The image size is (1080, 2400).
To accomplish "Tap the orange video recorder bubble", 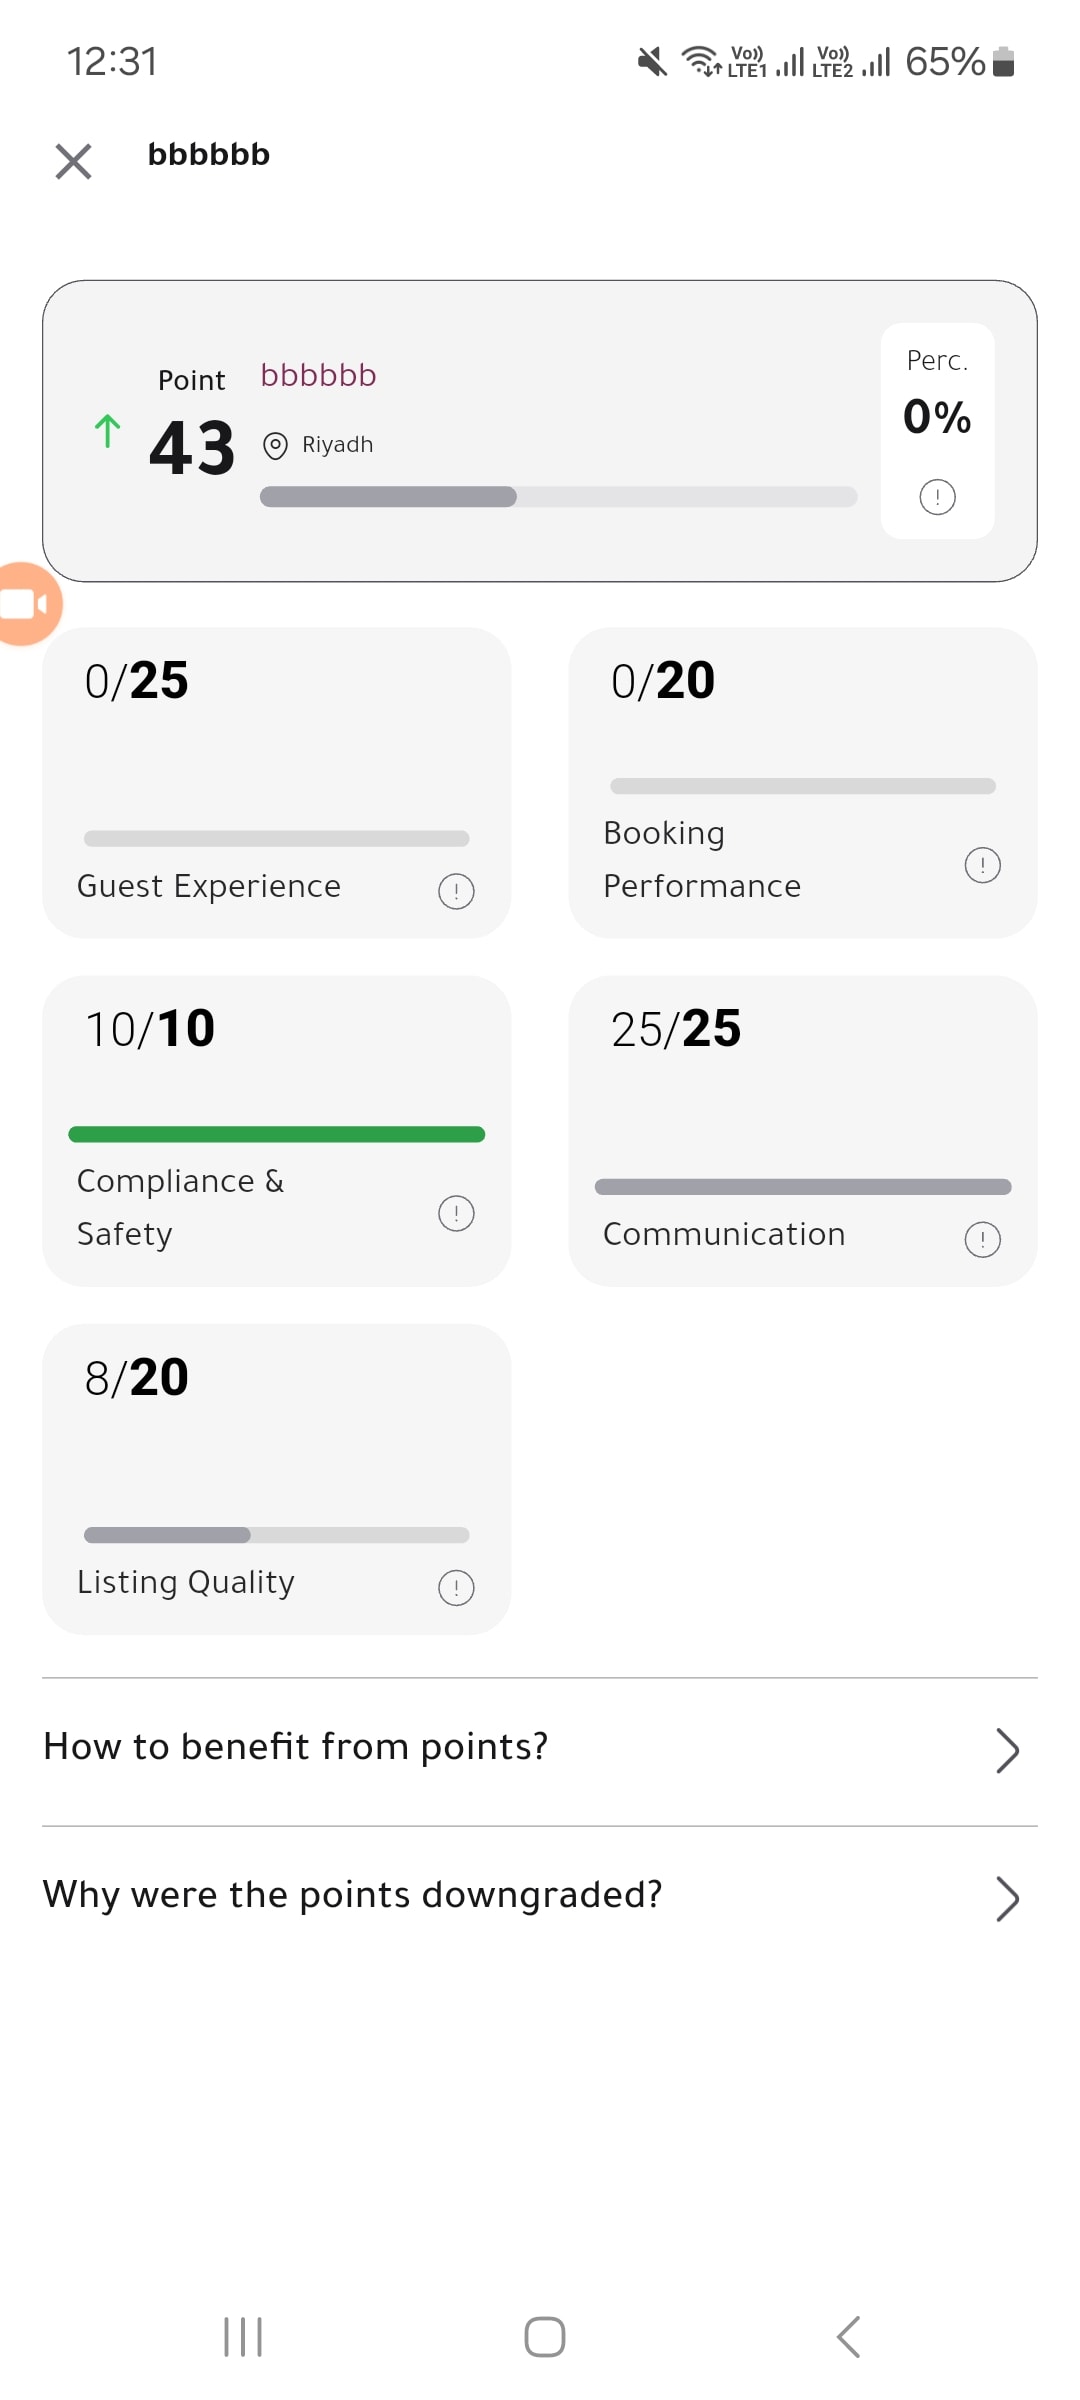I will pyautogui.click(x=27, y=604).
